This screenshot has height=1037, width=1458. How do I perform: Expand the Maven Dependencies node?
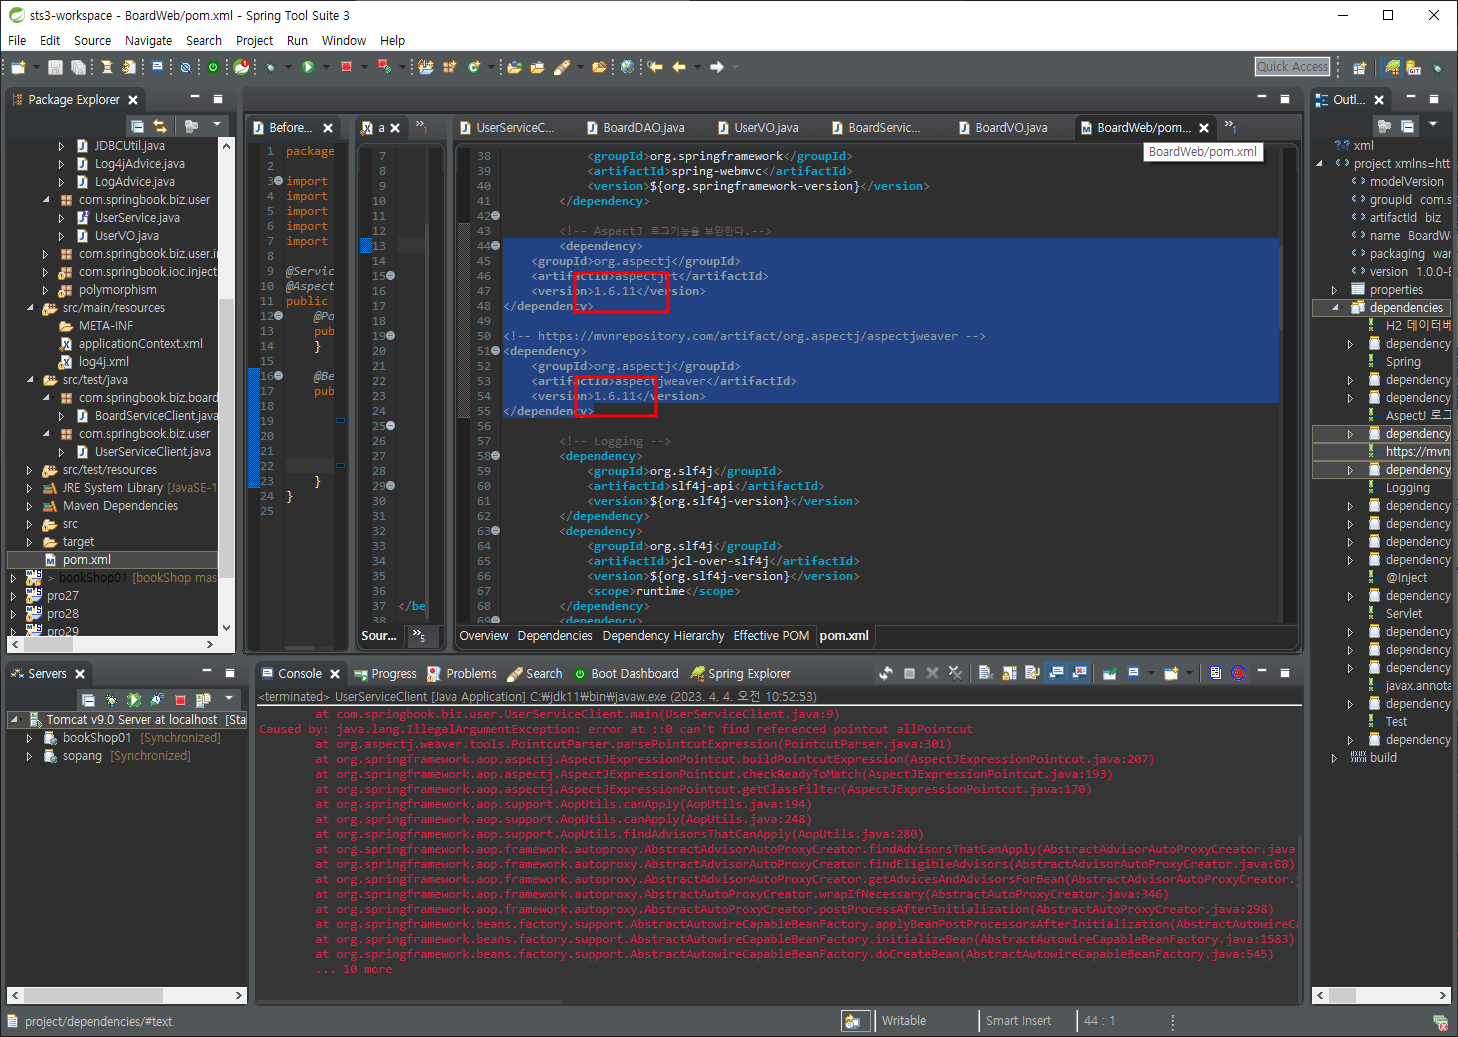tap(30, 506)
